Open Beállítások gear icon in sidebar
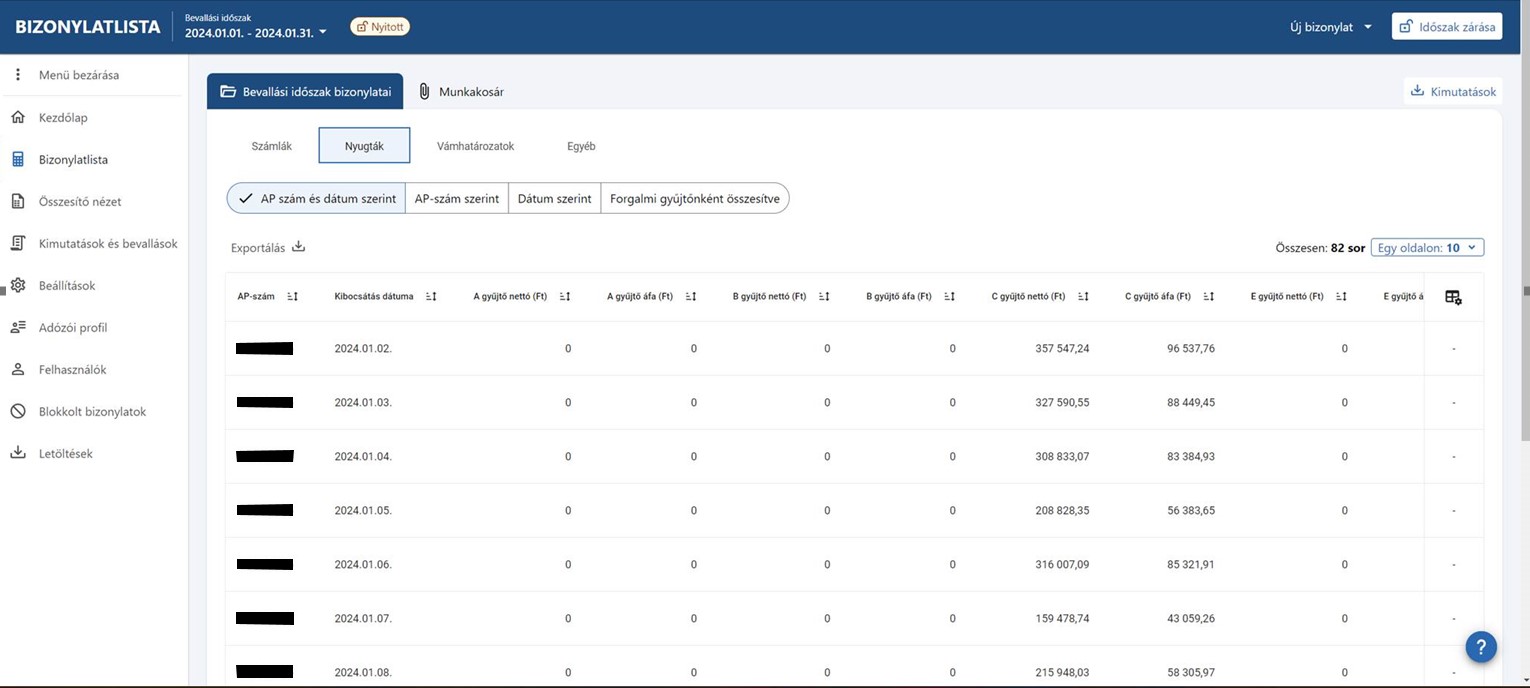 [x=18, y=286]
